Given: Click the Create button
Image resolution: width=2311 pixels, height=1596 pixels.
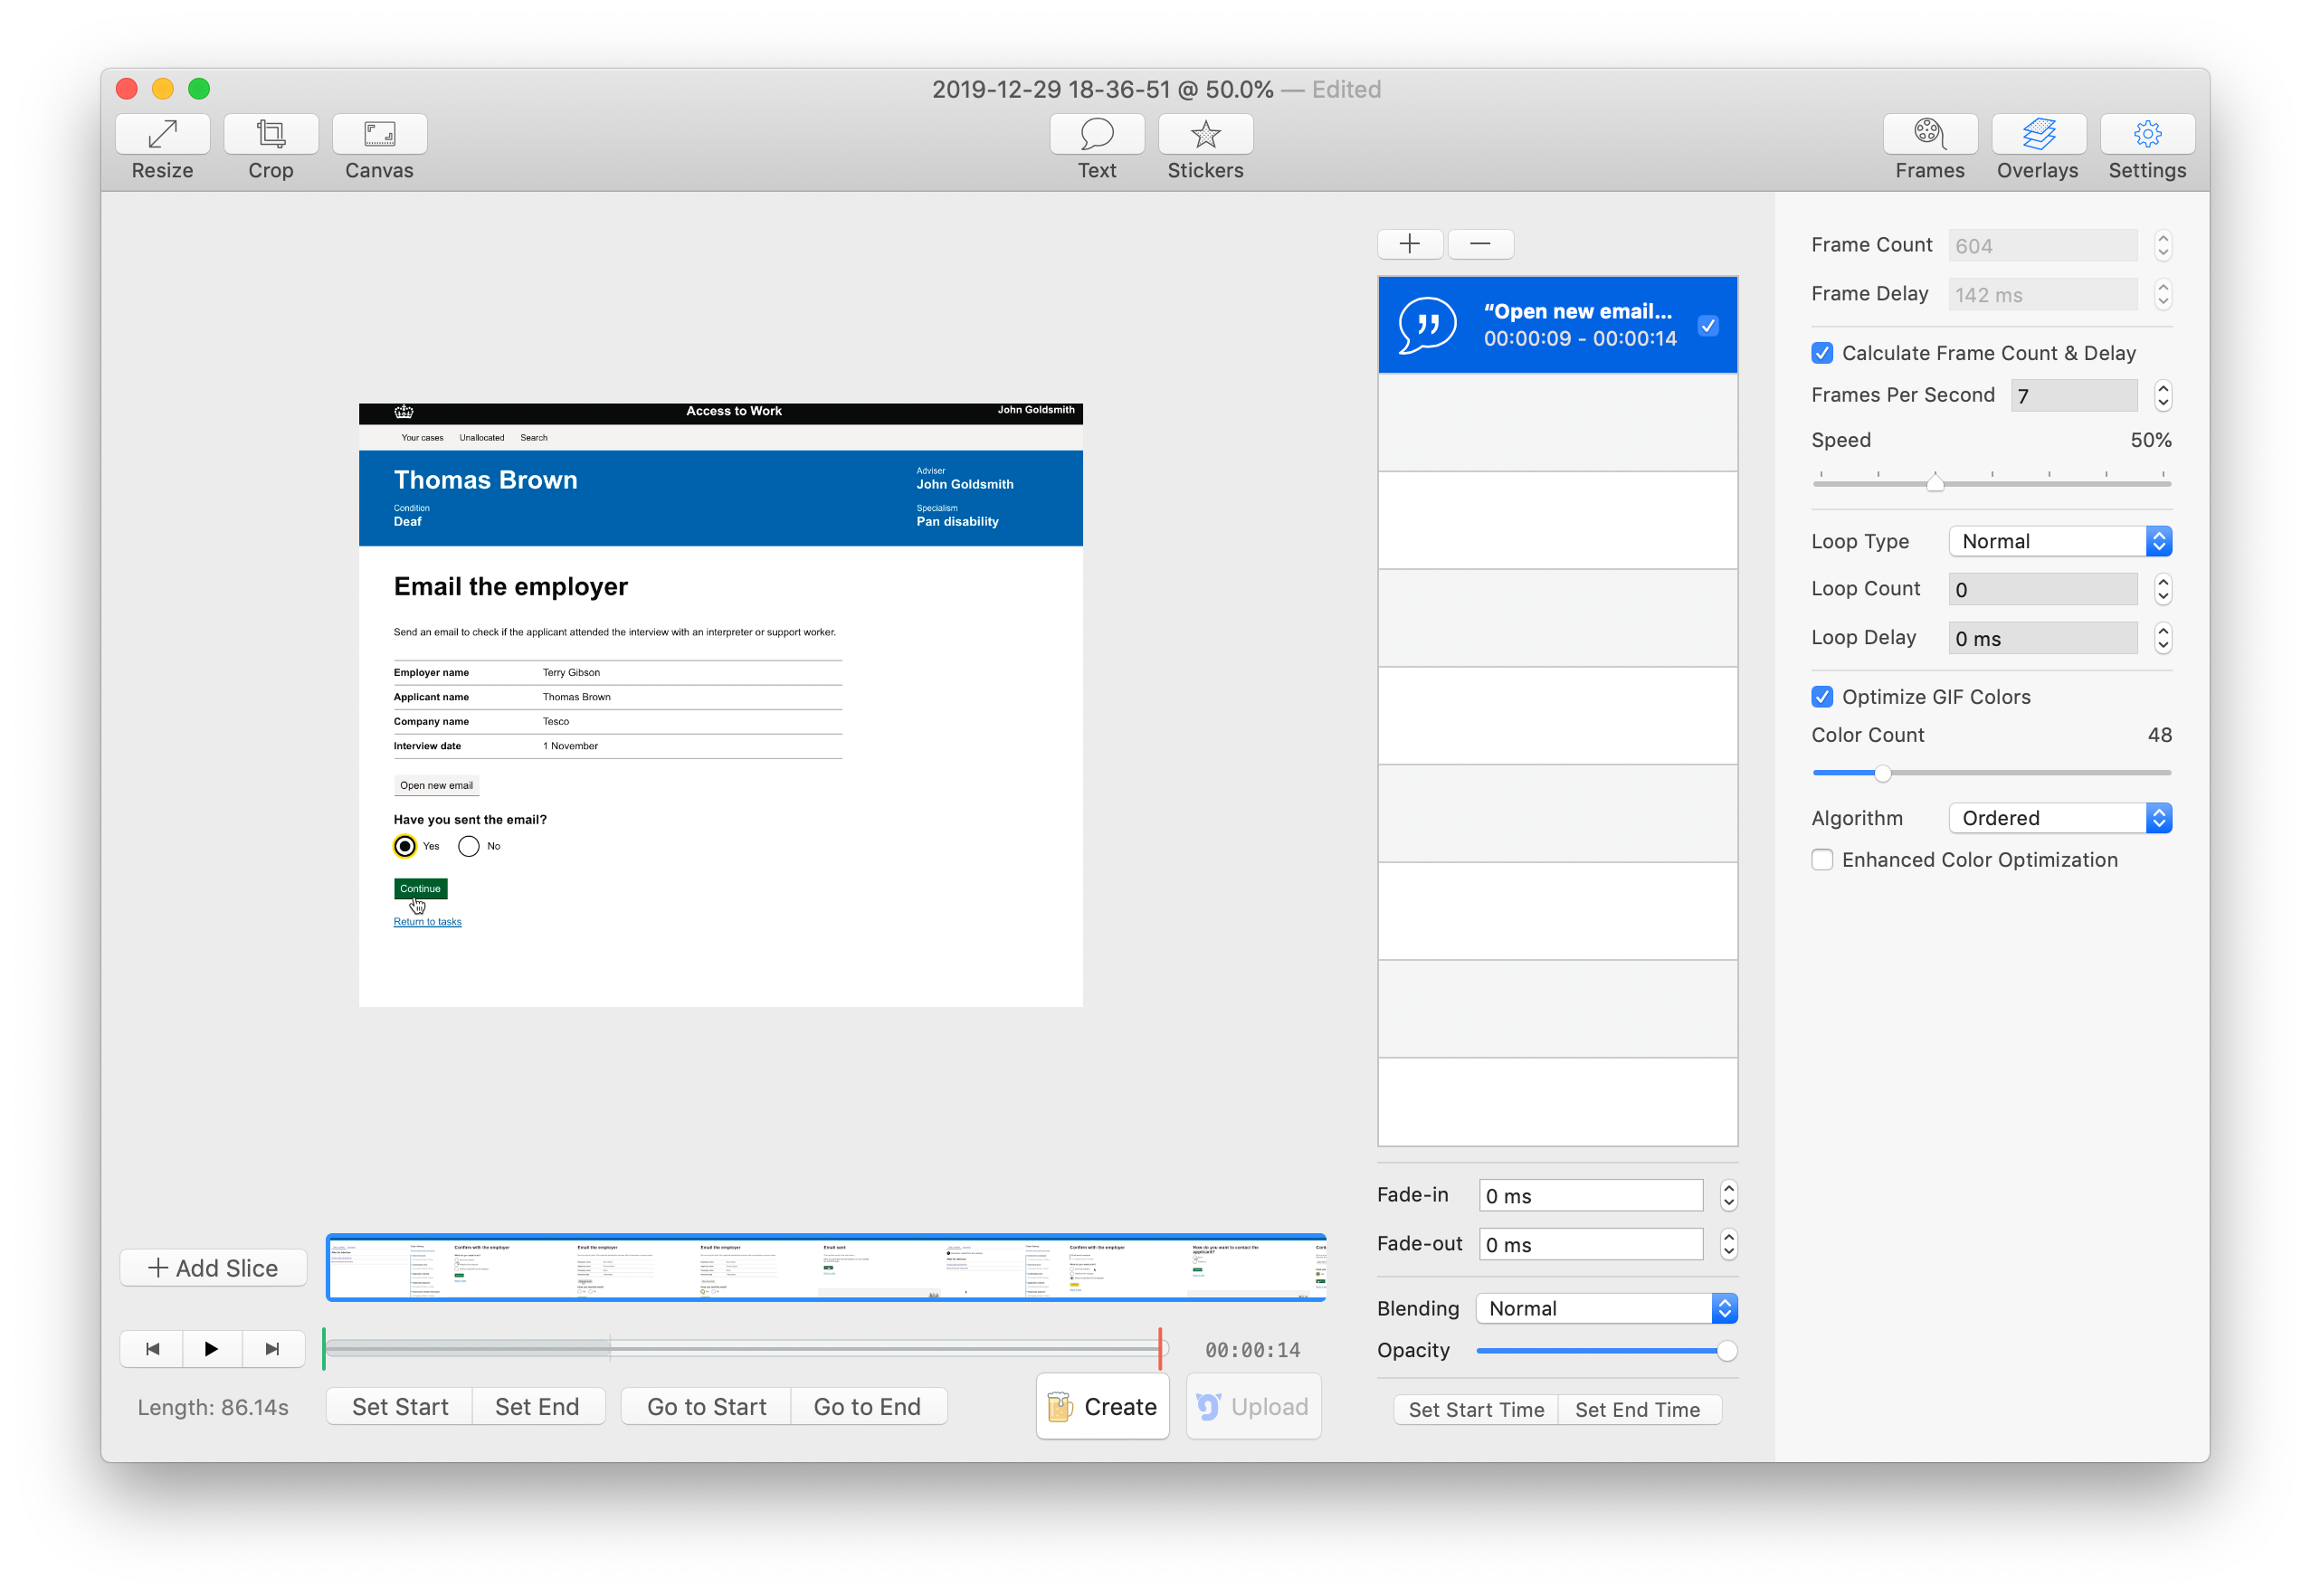Looking at the screenshot, I should (x=1102, y=1406).
